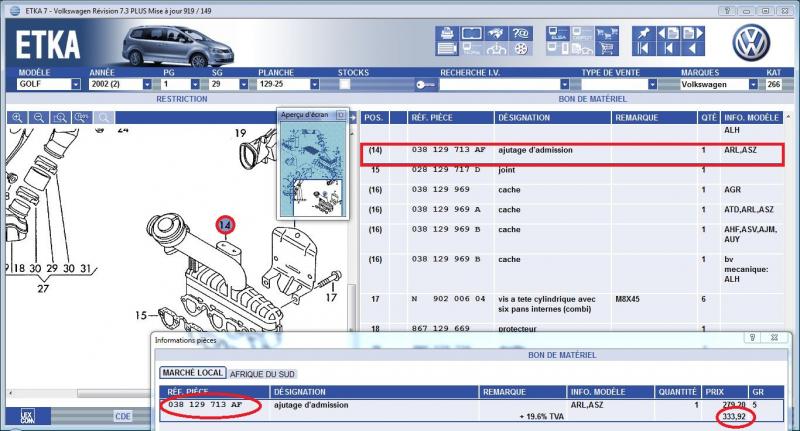Zoom out of the diagram
800x431 pixels.
39,118
